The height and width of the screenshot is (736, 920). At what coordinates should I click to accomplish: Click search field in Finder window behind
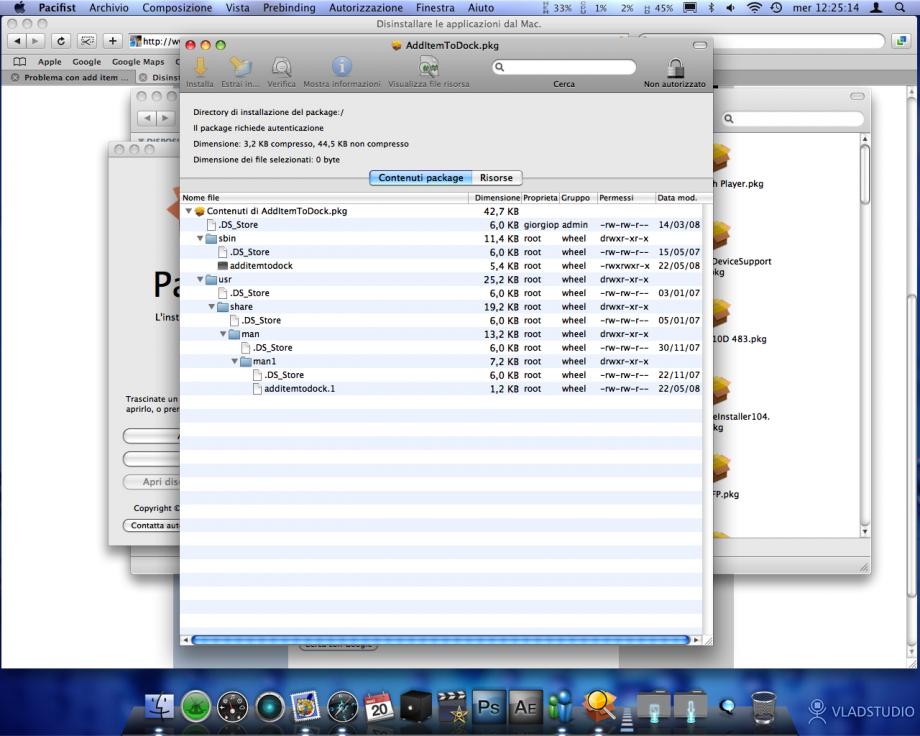coord(793,119)
